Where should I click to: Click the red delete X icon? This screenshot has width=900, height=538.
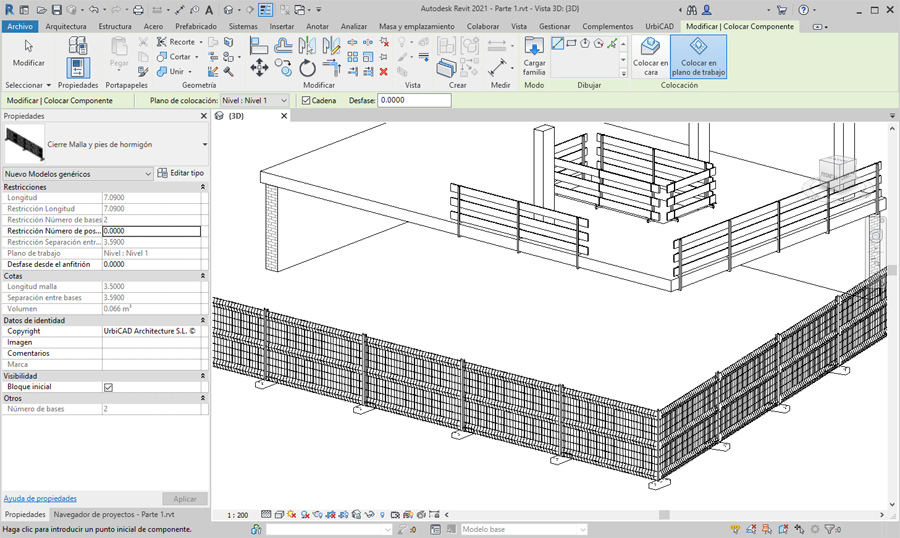(384, 72)
